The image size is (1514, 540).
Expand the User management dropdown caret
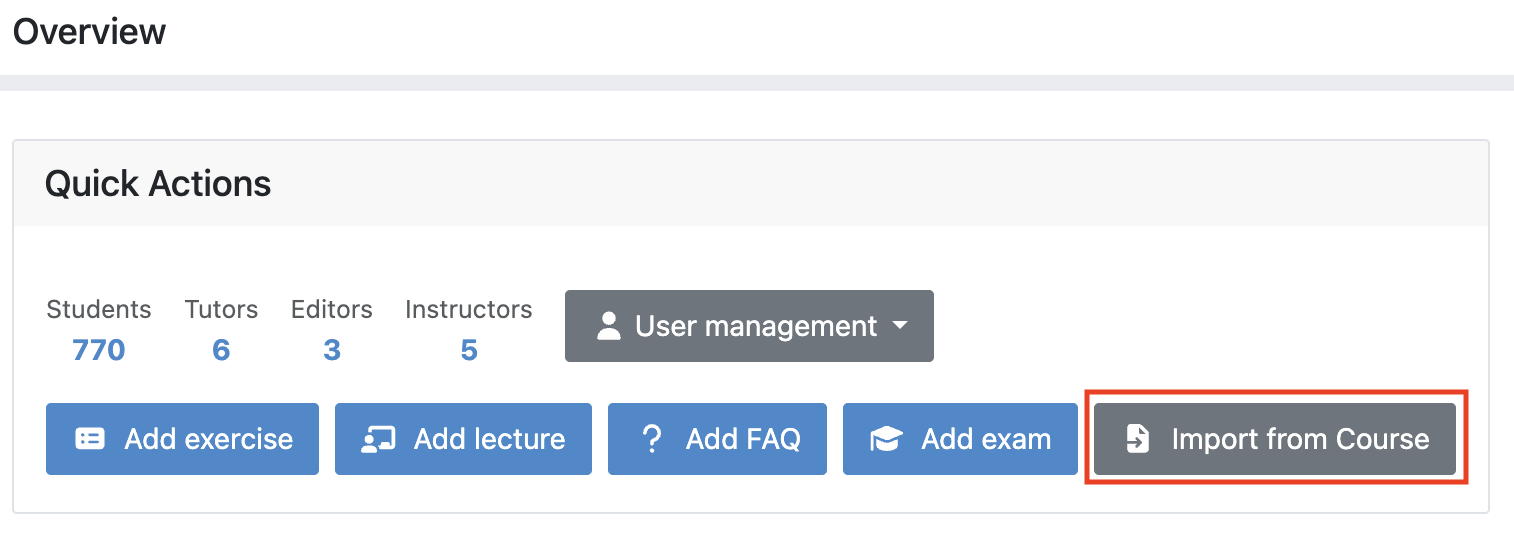tap(900, 326)
